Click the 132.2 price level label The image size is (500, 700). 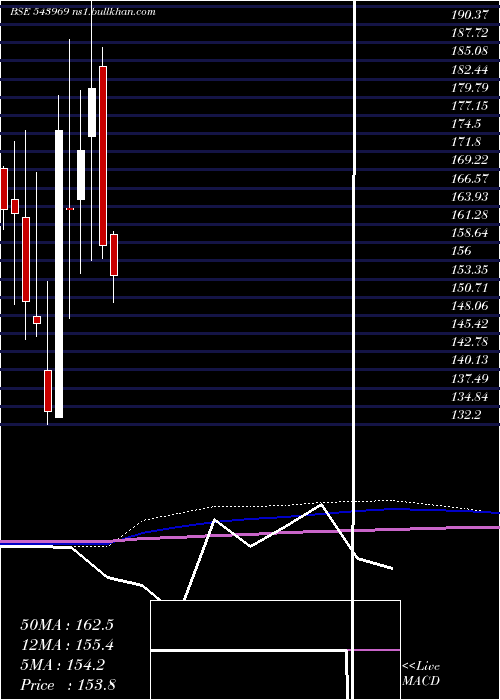pos(466,415)
